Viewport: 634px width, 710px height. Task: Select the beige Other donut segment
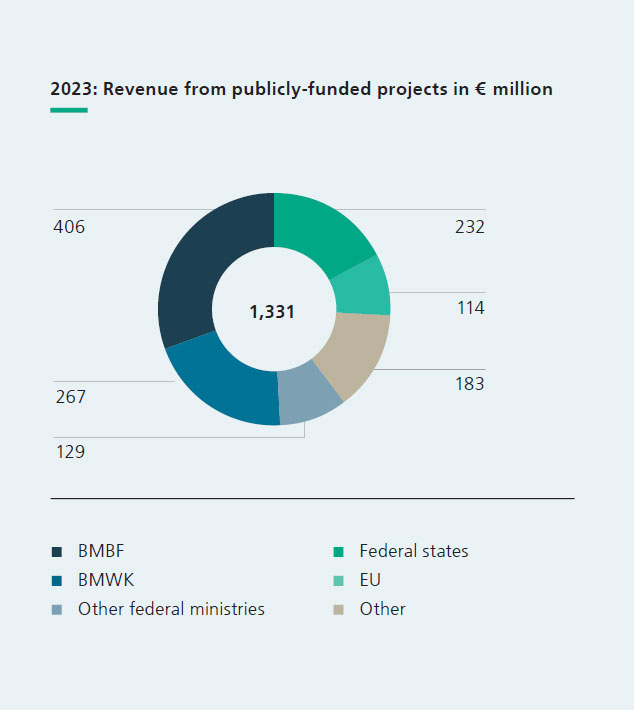[356, 353]
